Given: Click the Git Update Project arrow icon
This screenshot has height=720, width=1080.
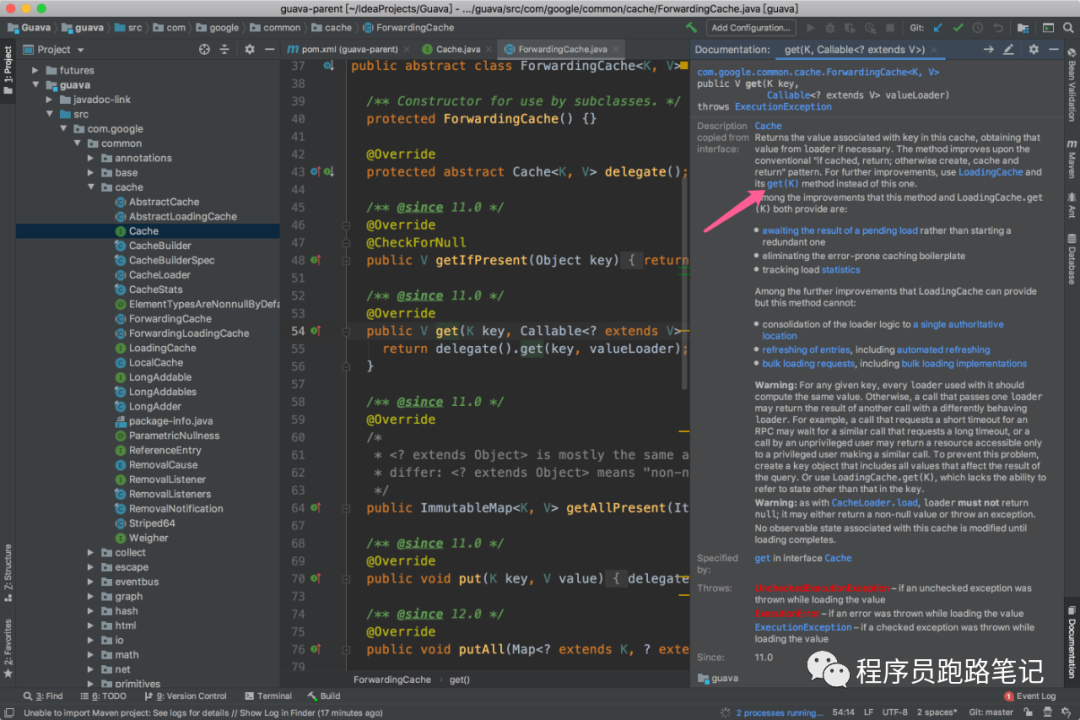Looking at the screenshot, I should coord(938,28).
